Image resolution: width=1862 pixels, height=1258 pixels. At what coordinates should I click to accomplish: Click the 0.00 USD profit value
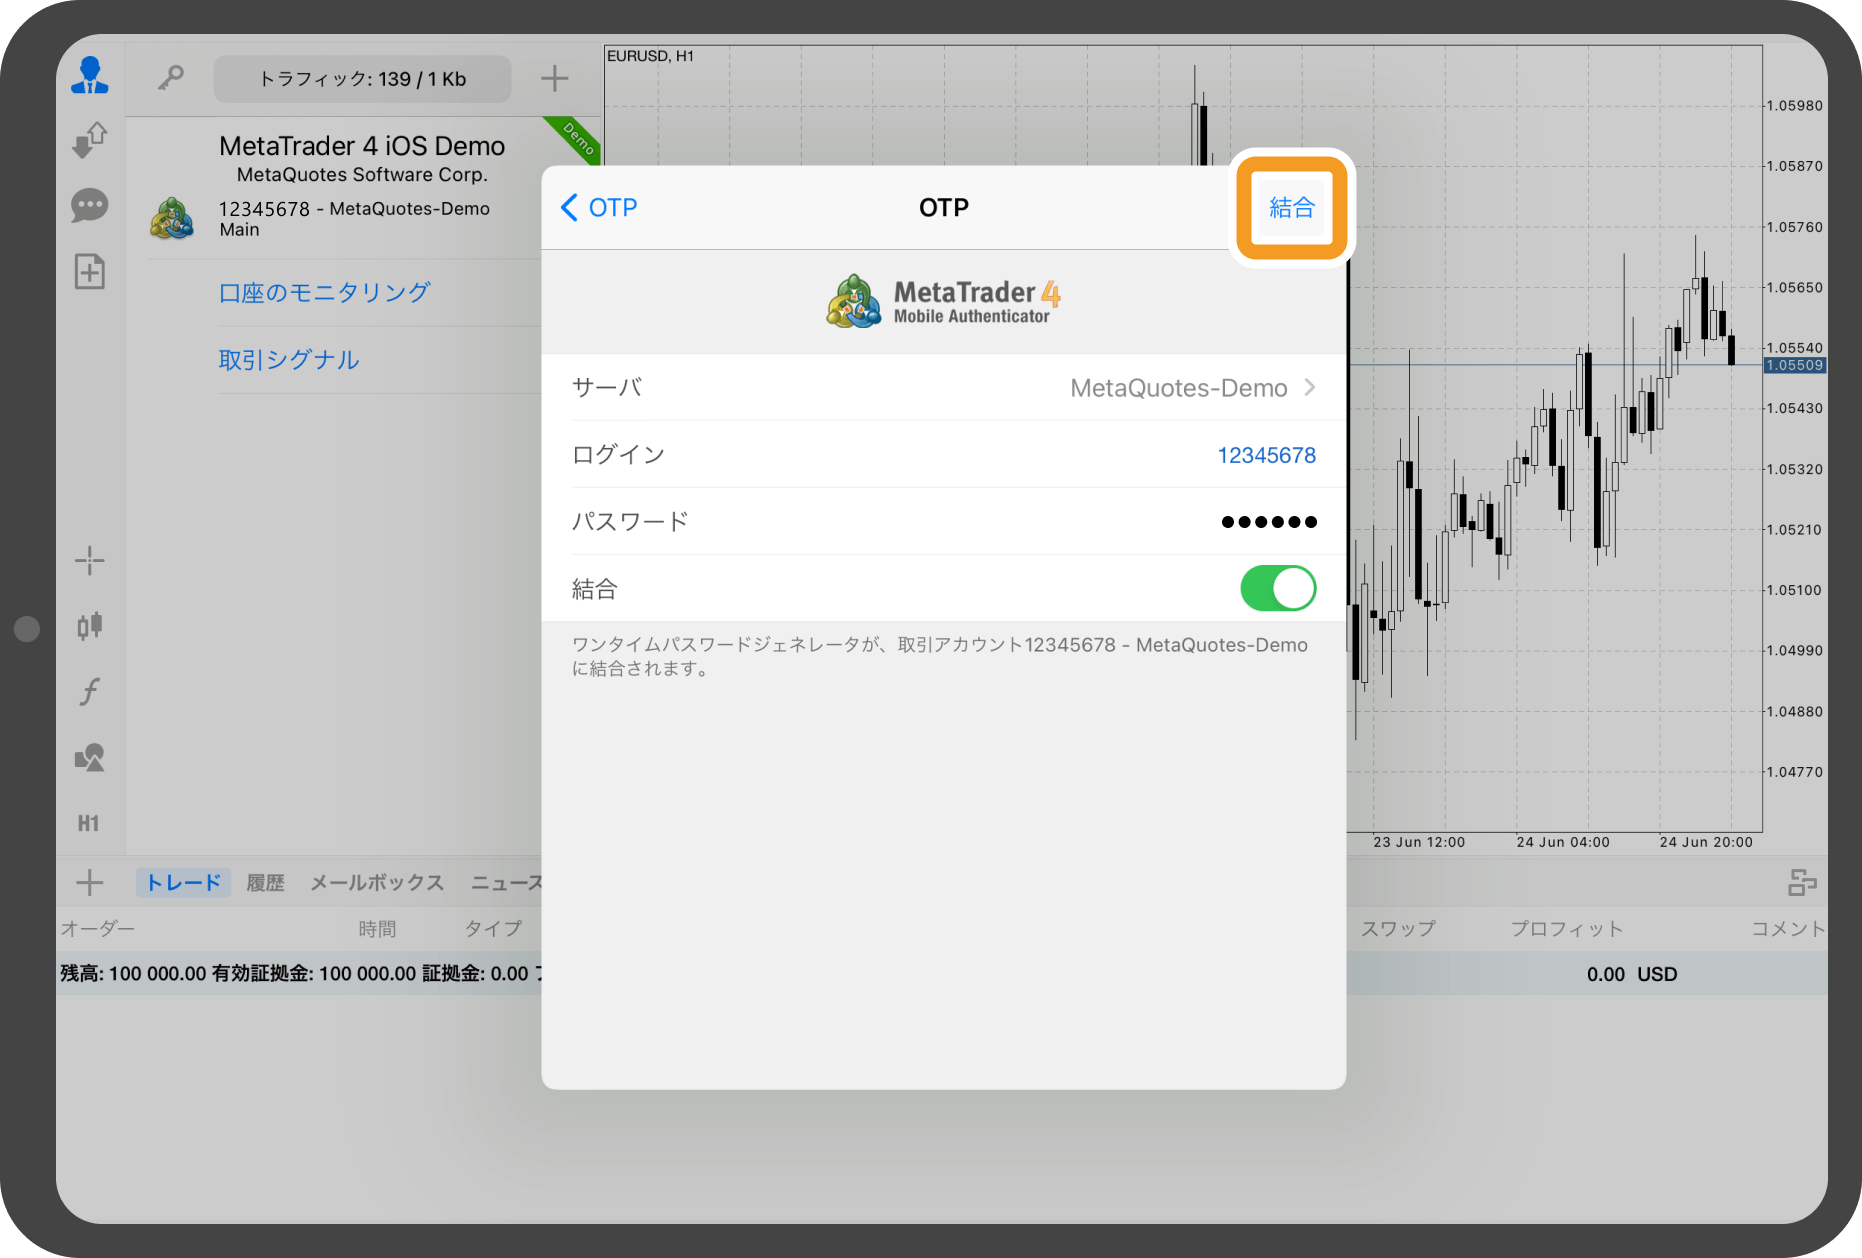pyautogui.click(x=1632, y=974)
